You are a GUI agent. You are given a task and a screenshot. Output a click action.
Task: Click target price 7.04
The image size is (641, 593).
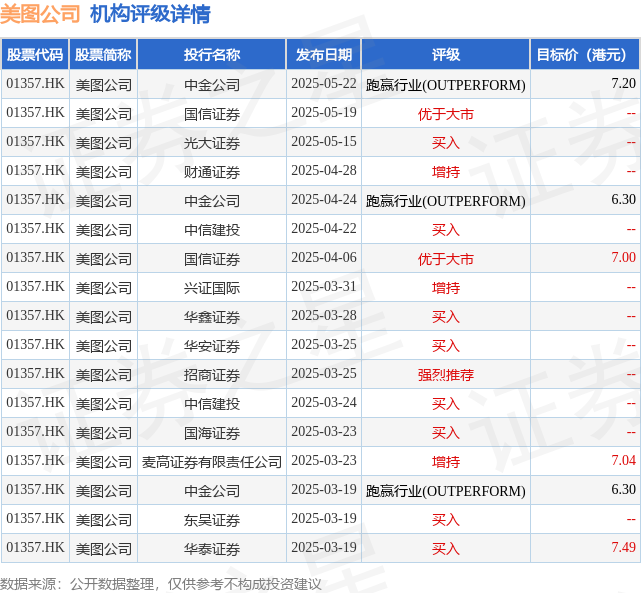(623, 461)
